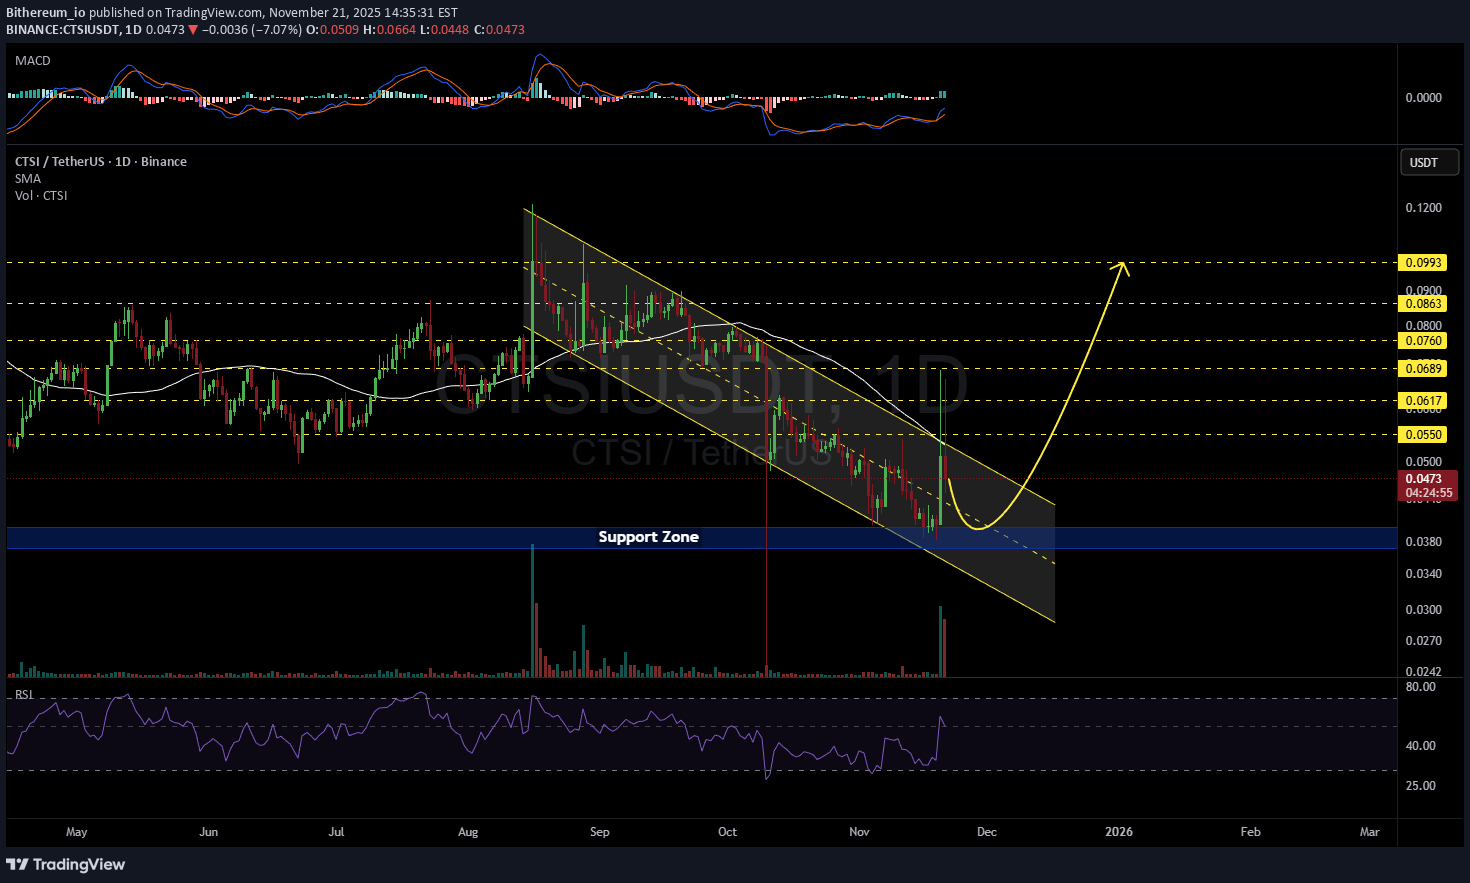
Task: Select the 0.0760 price level tag
Action: pyautogui.click(x=1423, y=341)
